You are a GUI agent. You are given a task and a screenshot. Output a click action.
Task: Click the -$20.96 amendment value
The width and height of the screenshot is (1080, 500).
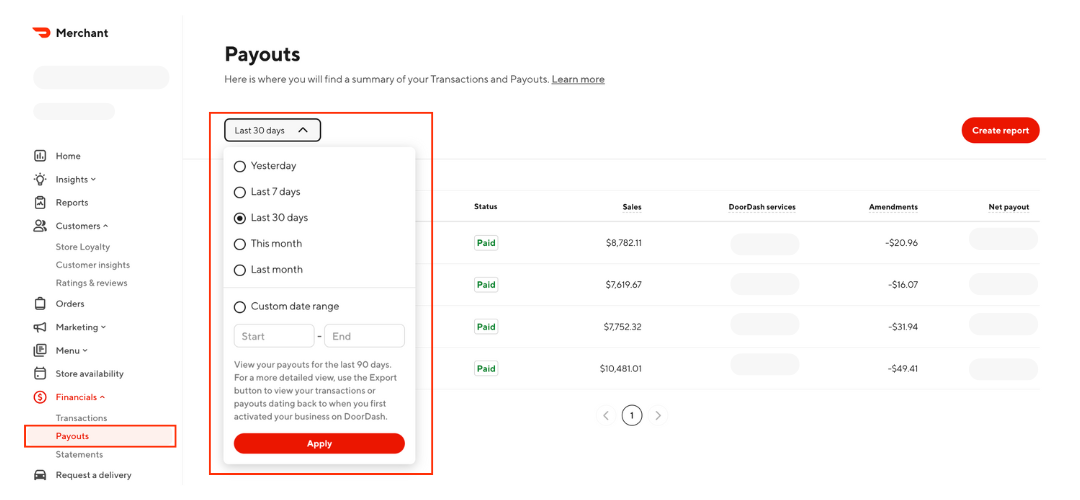click(902, 243)
